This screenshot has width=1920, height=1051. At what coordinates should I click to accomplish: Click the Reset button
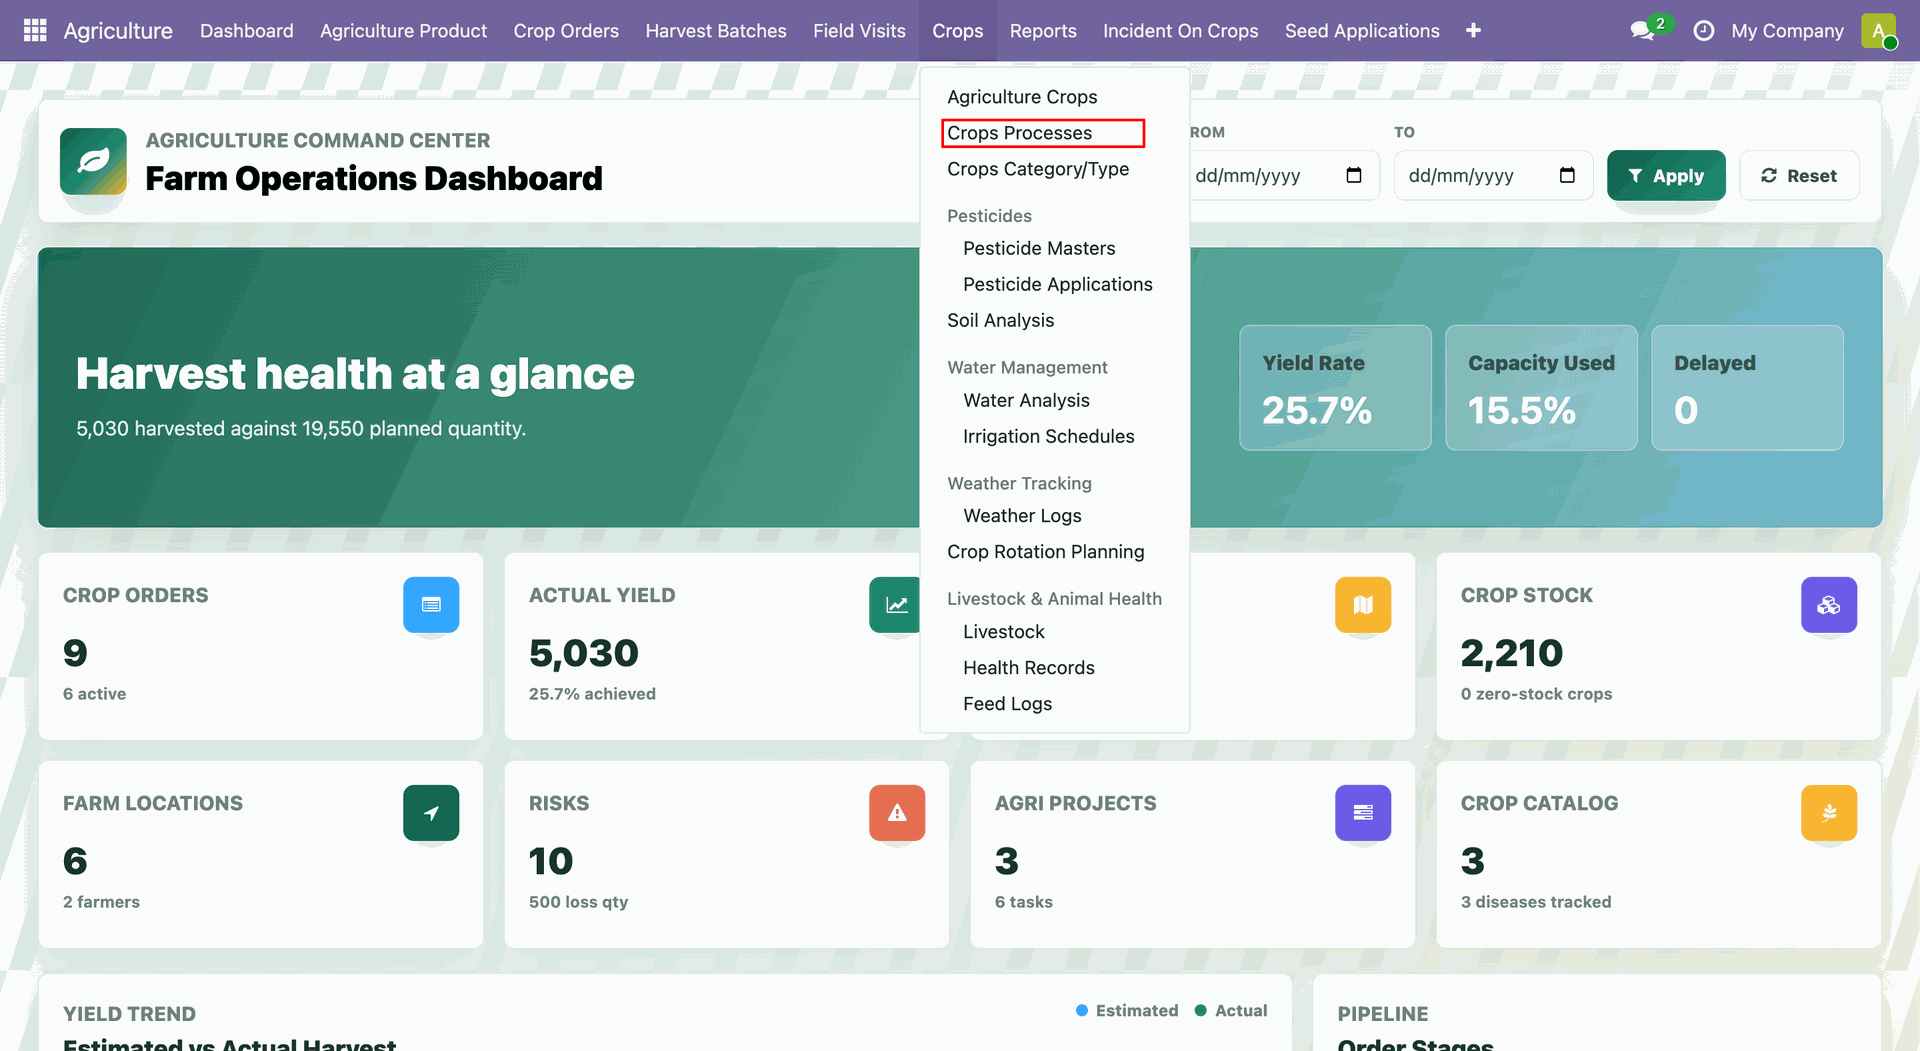[x=1799, y=176]
